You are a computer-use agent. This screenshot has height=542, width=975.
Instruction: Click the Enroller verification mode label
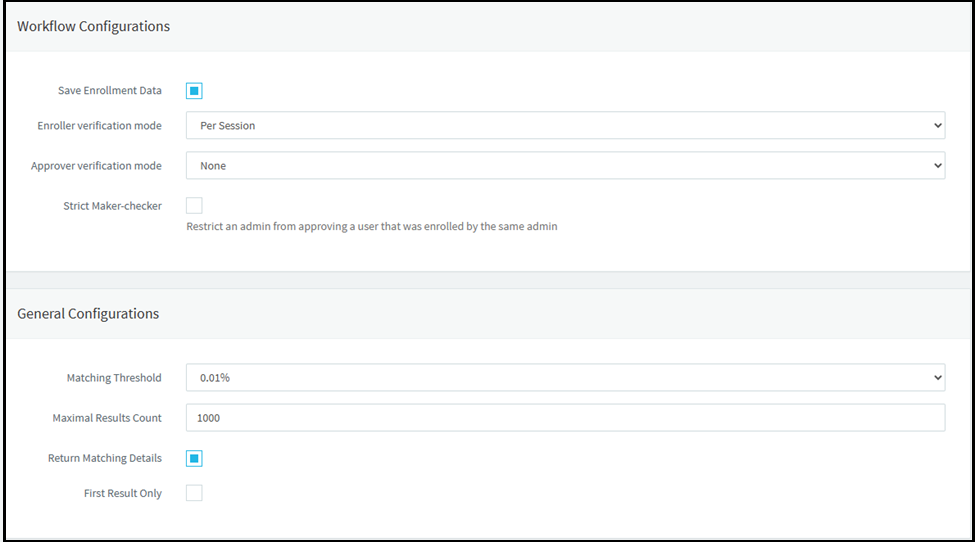[99, 126]
